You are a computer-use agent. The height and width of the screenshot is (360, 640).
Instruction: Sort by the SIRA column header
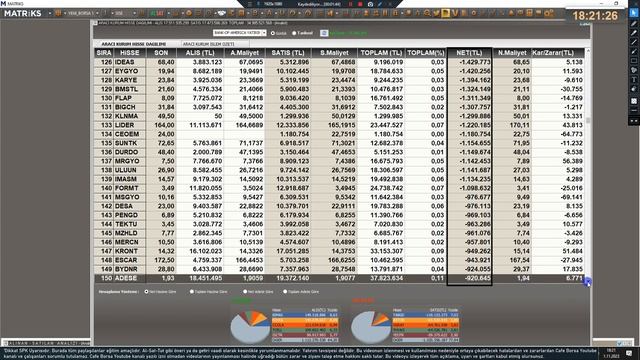(x=104, y=53)
